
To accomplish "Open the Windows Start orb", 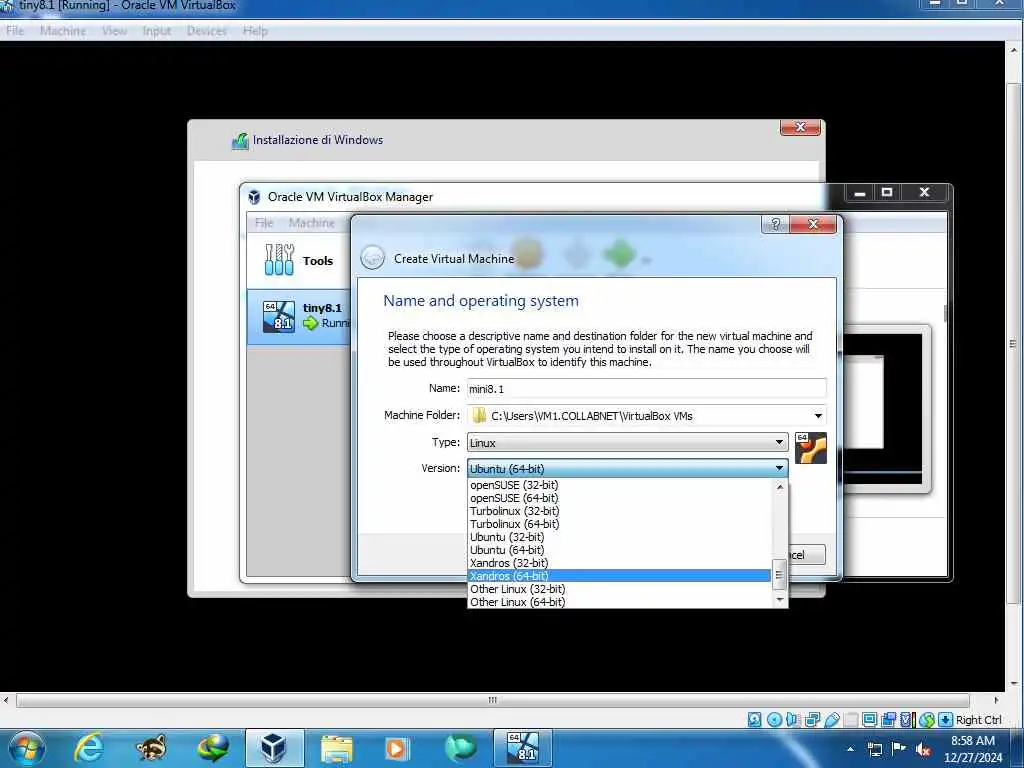I will click(x=26, y=748).
